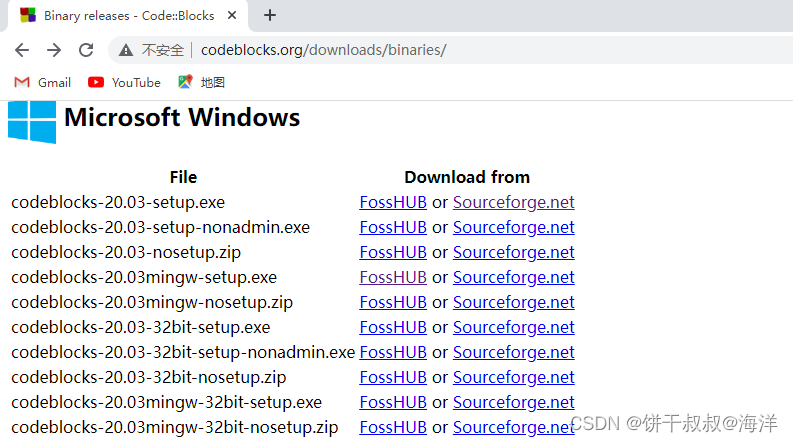The height and width of the screenshot is (442, 793).
Task: Click the not-secure warning icon
Action: tap(126, 50)
